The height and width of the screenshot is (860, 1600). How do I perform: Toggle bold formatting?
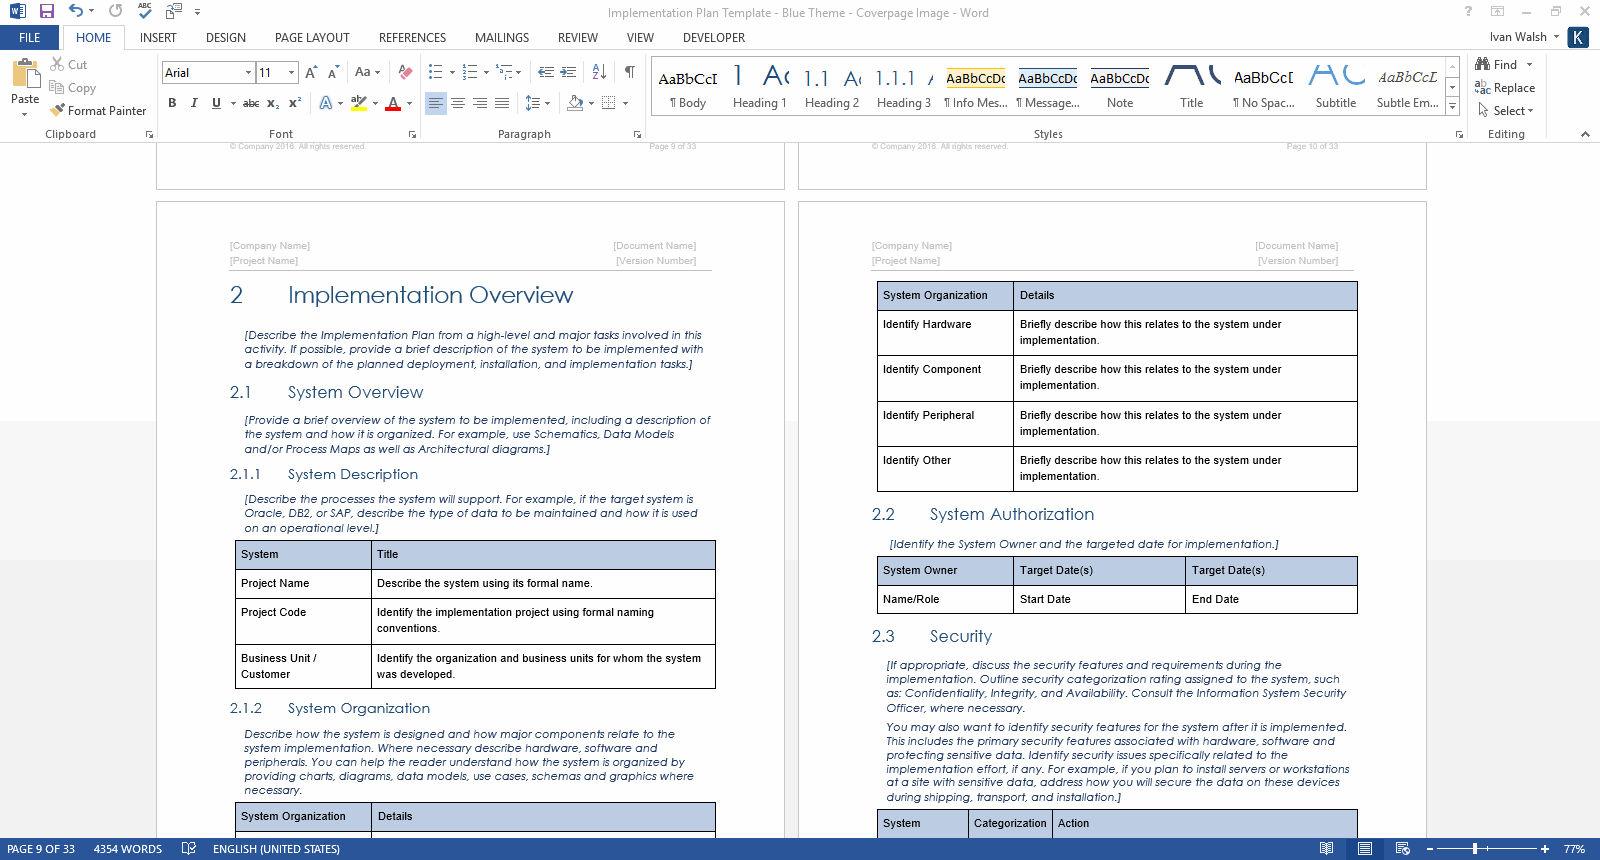point(172,103)
